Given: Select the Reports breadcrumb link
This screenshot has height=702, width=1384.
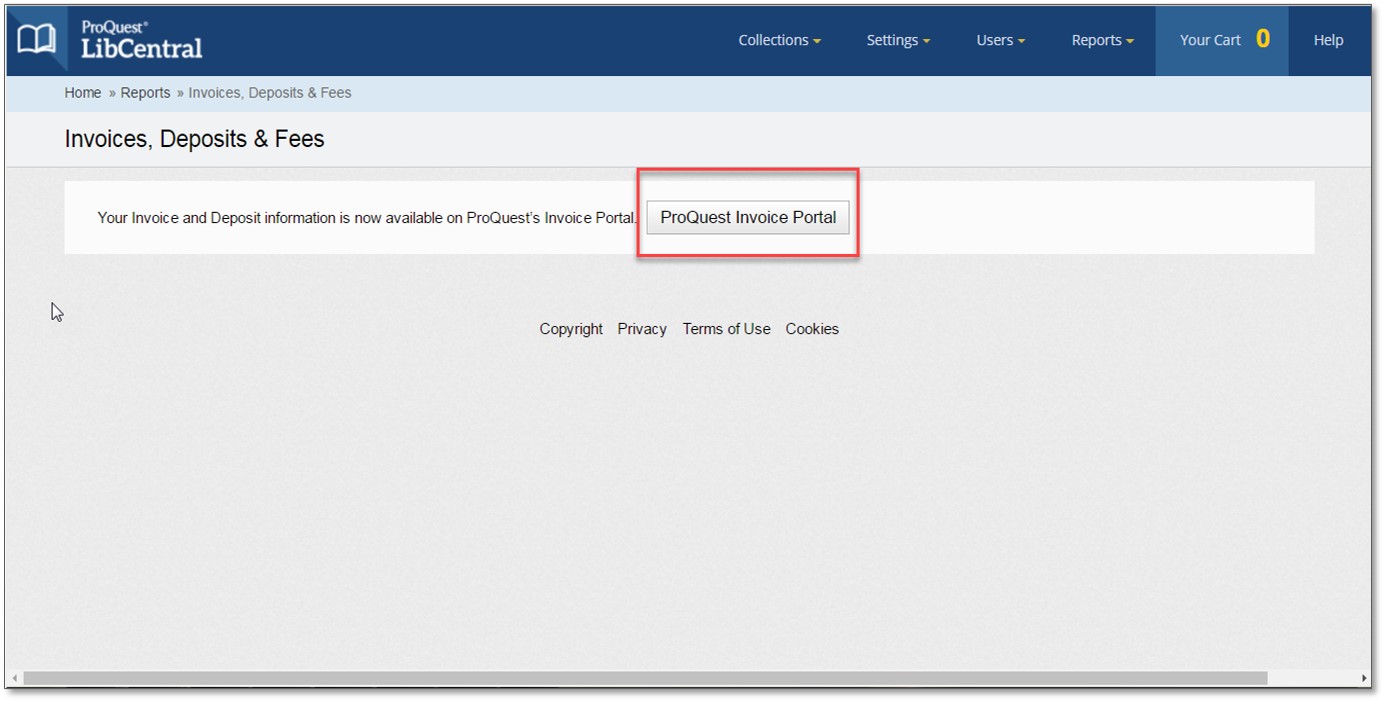Looking at the screenshot, I should pyautogui.click(x=145, y=93).
